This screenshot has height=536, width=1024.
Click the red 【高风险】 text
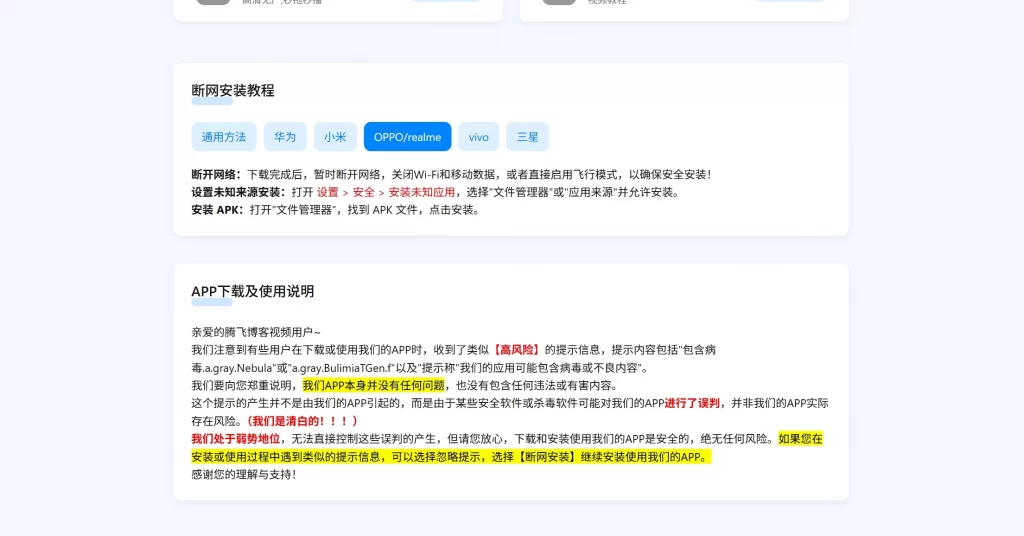click(516, 350)
